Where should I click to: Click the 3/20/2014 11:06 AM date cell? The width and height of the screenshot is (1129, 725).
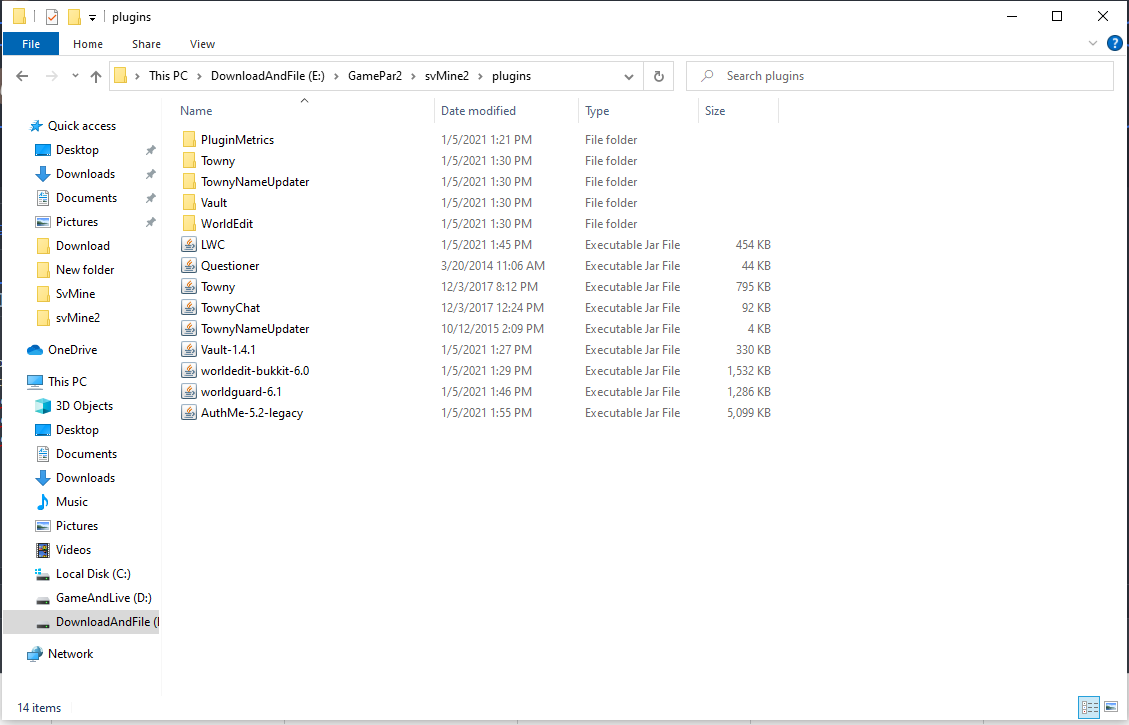click(x=493, y=266)
